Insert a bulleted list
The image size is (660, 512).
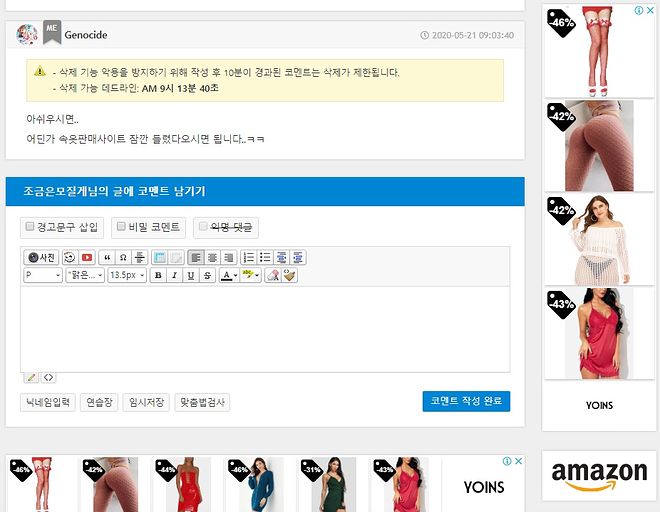[x=265, y=257]
